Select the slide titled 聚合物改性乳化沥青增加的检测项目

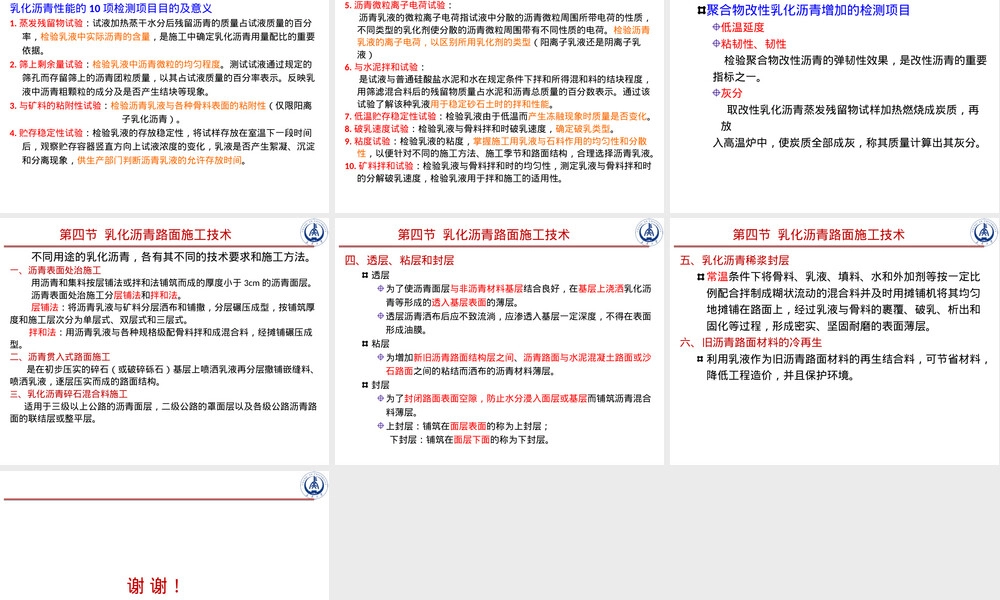coord(834,106)
